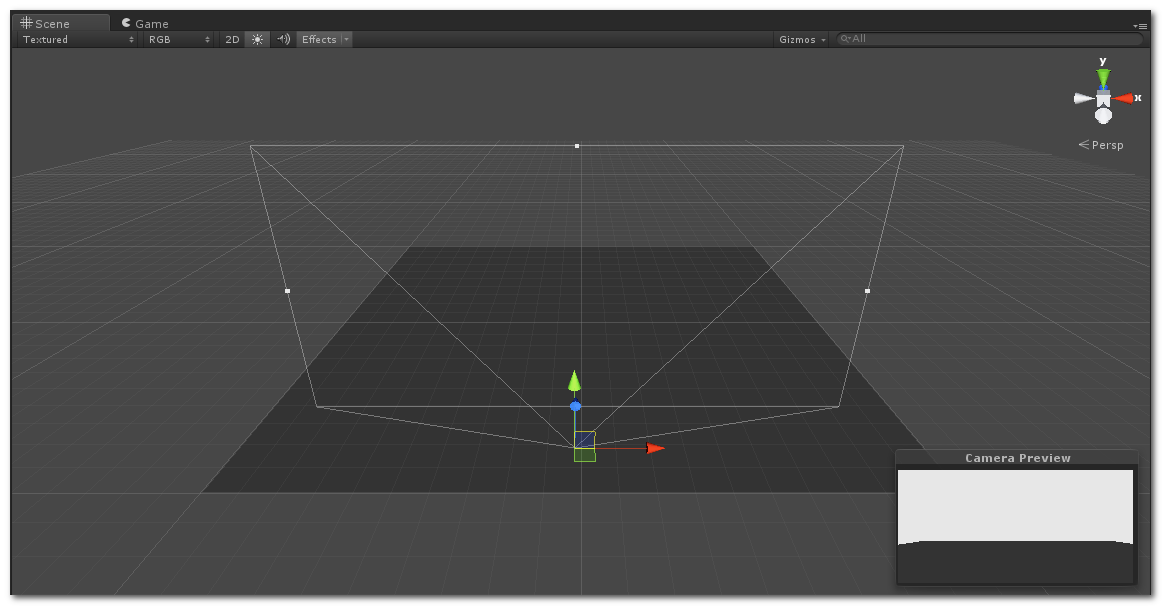Open the Effects dropdown arrow
This screenshot has width=1162, height=606.
point(346,39)
